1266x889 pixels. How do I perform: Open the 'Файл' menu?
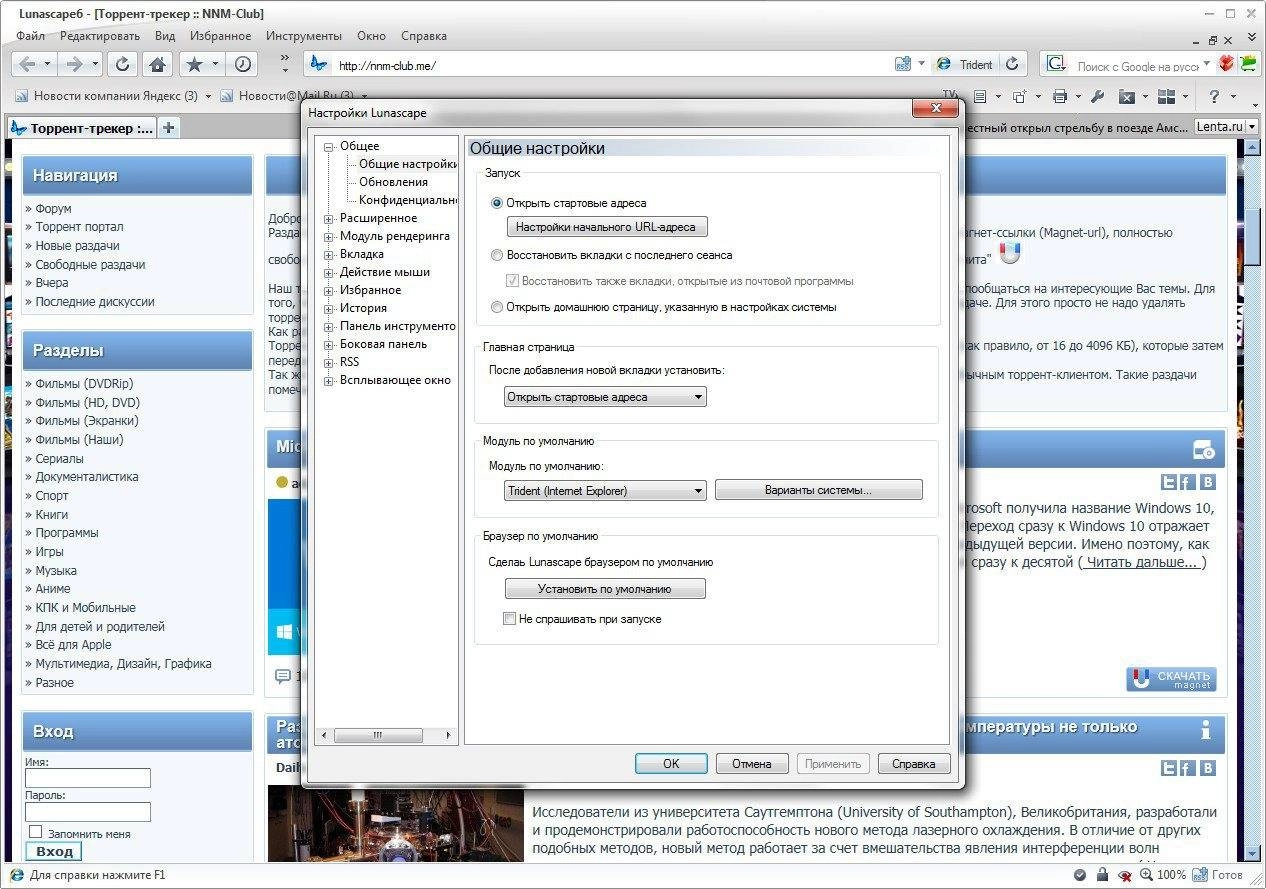30,35
